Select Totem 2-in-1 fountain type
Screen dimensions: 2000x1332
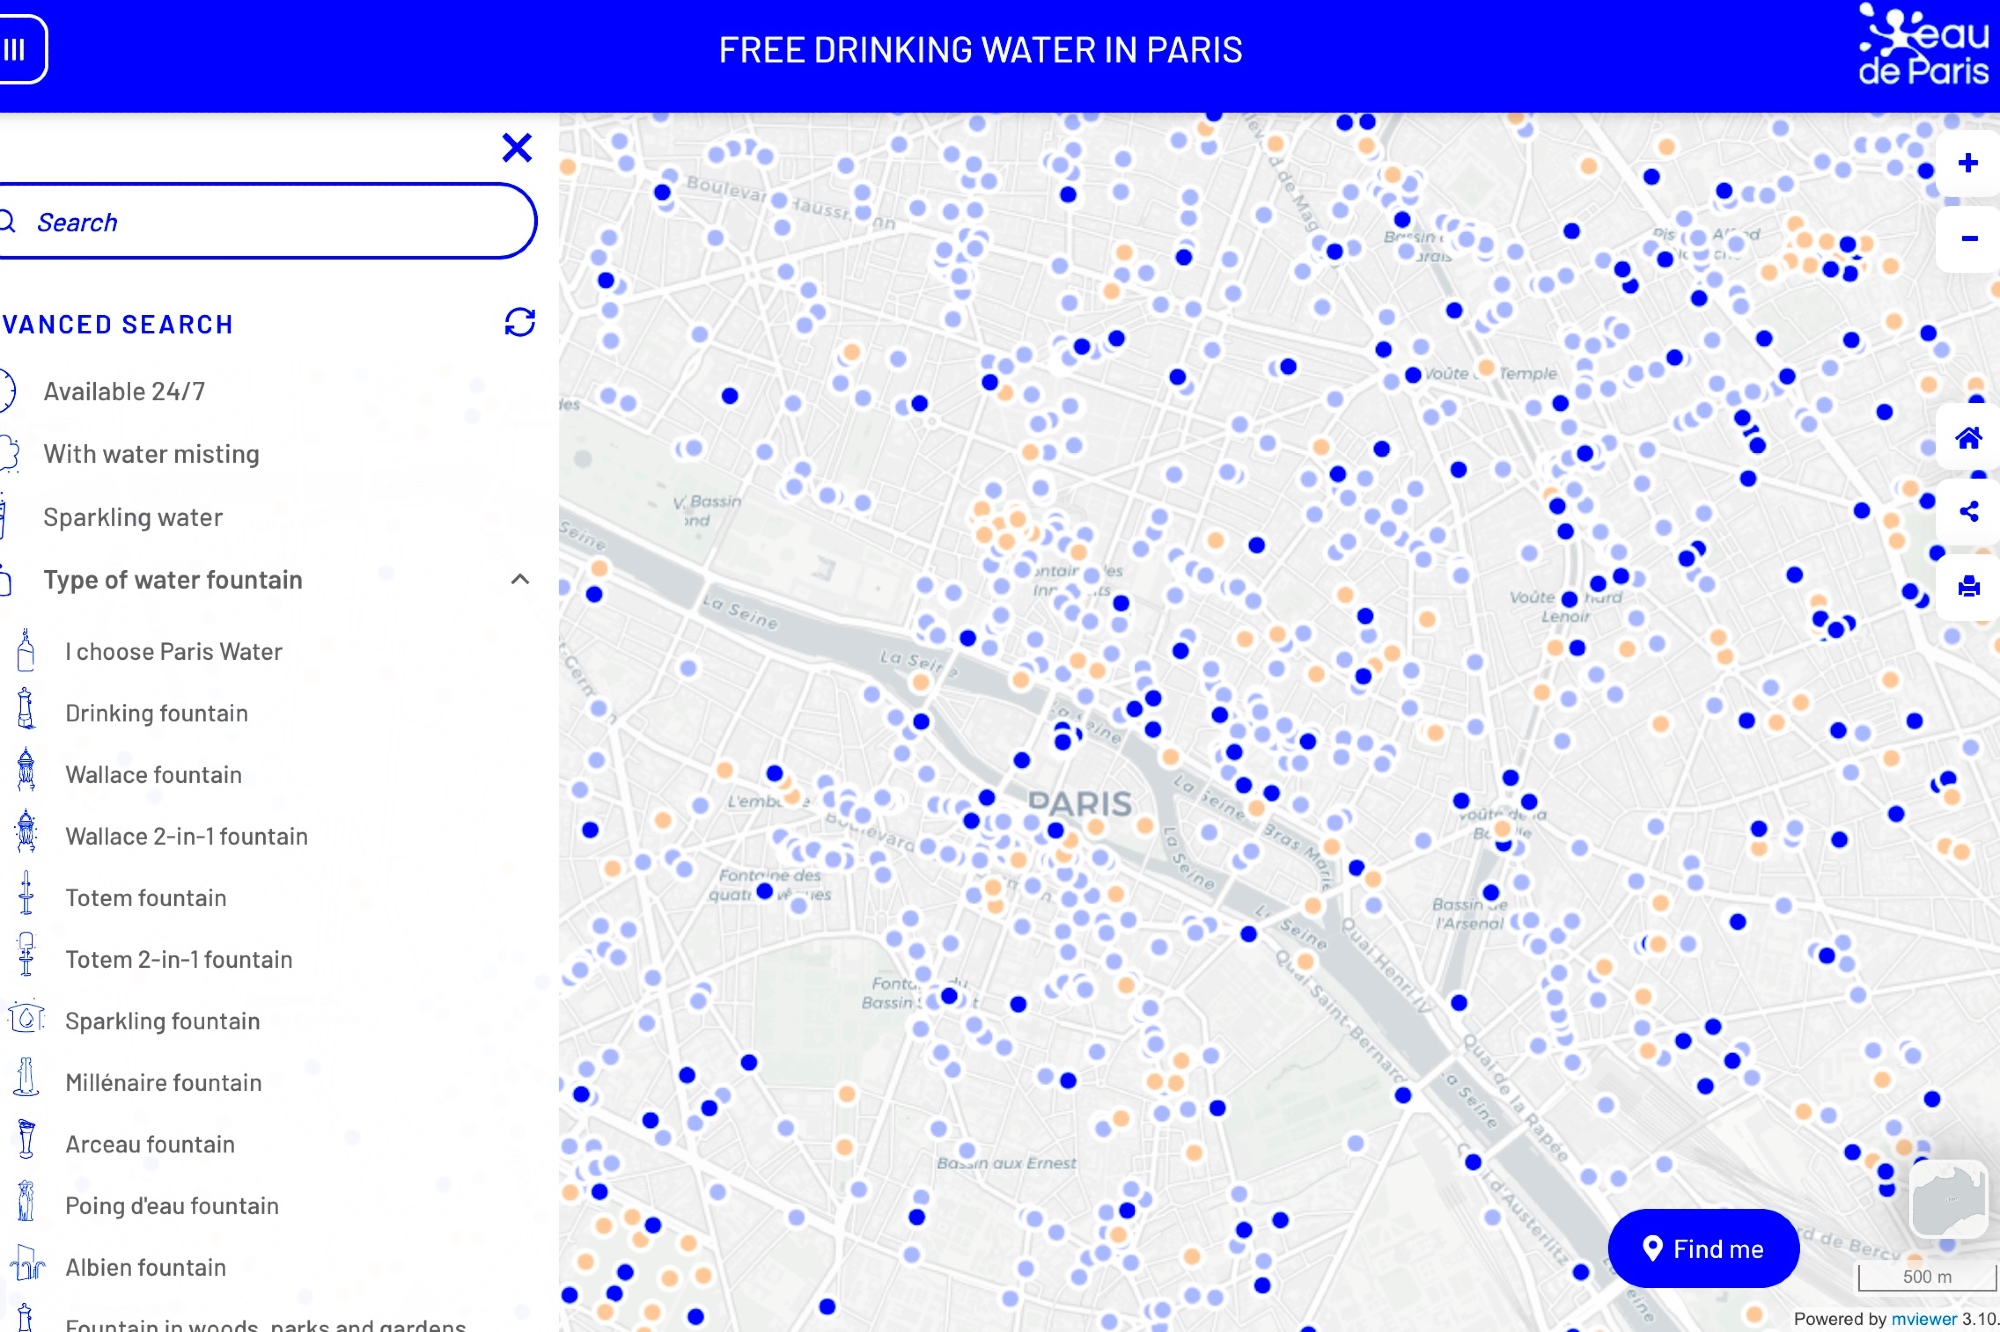pos(178,960)
